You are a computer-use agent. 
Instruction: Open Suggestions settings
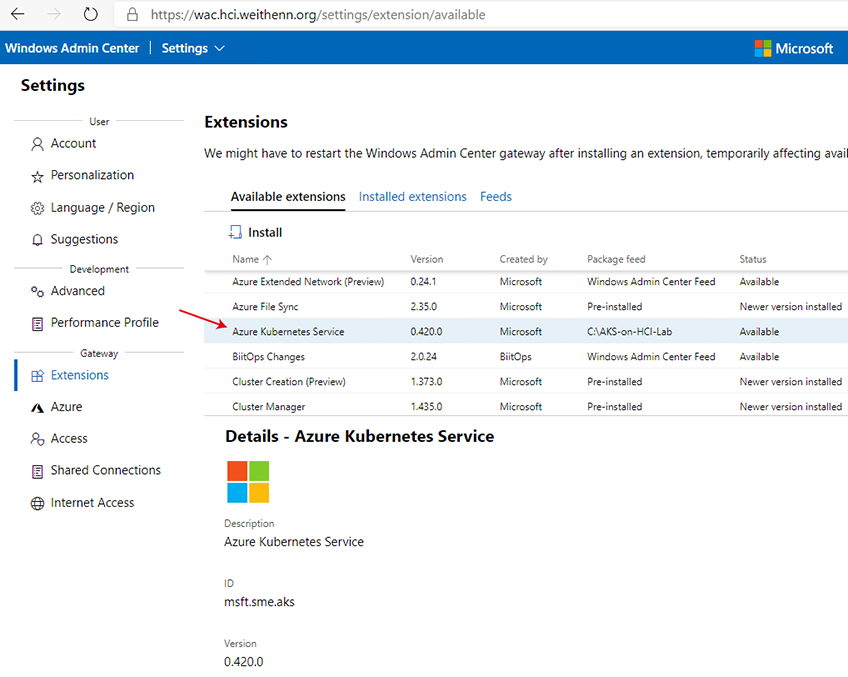tap(84, 239)
